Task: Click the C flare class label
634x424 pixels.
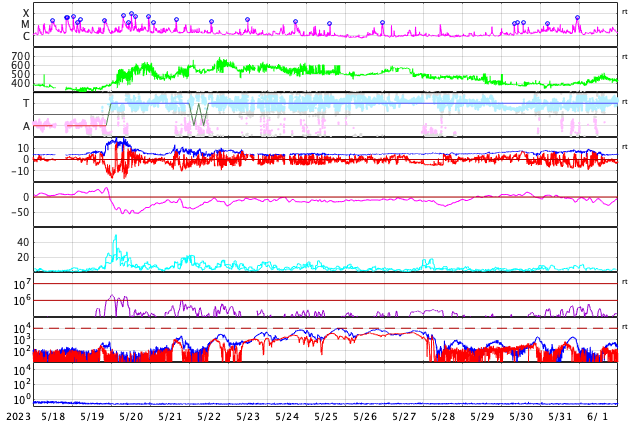Action: click(26, 36)
